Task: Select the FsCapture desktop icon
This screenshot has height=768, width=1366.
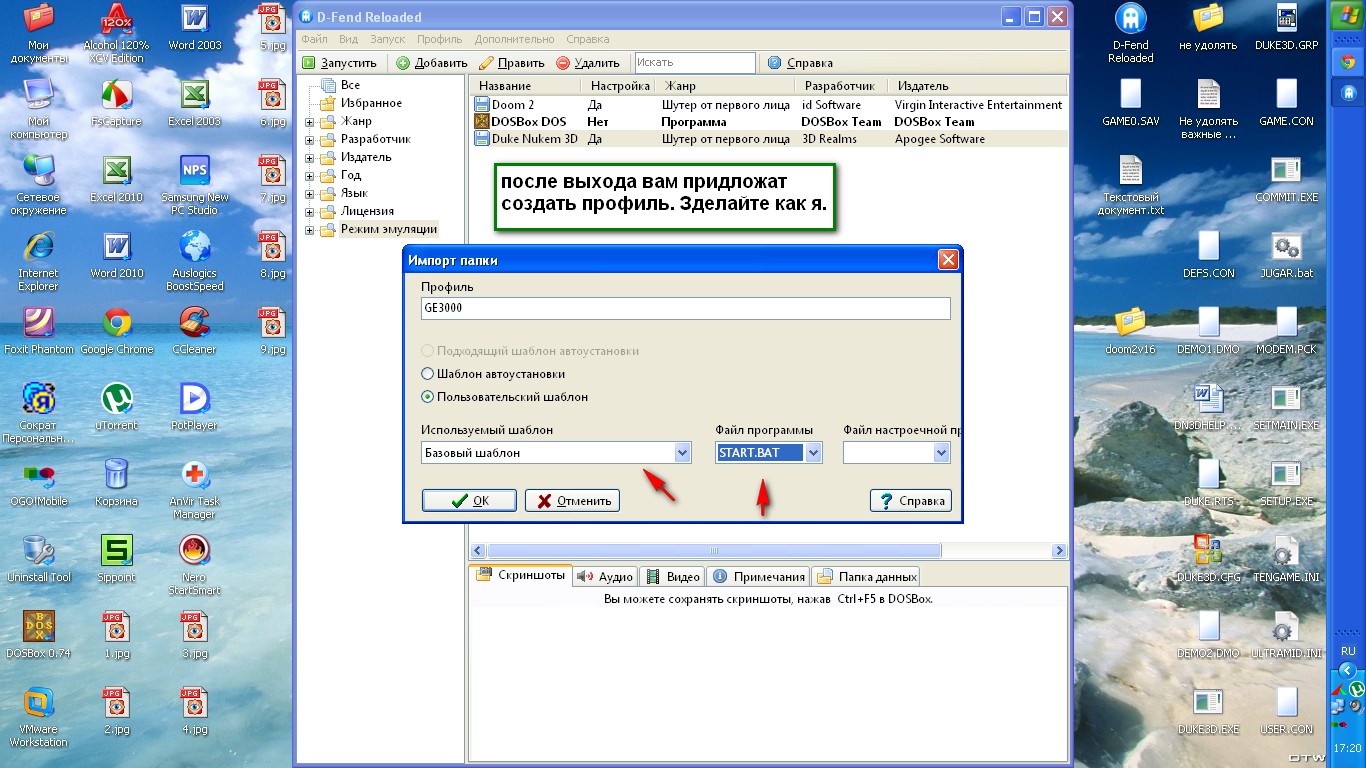Action: 116,103
